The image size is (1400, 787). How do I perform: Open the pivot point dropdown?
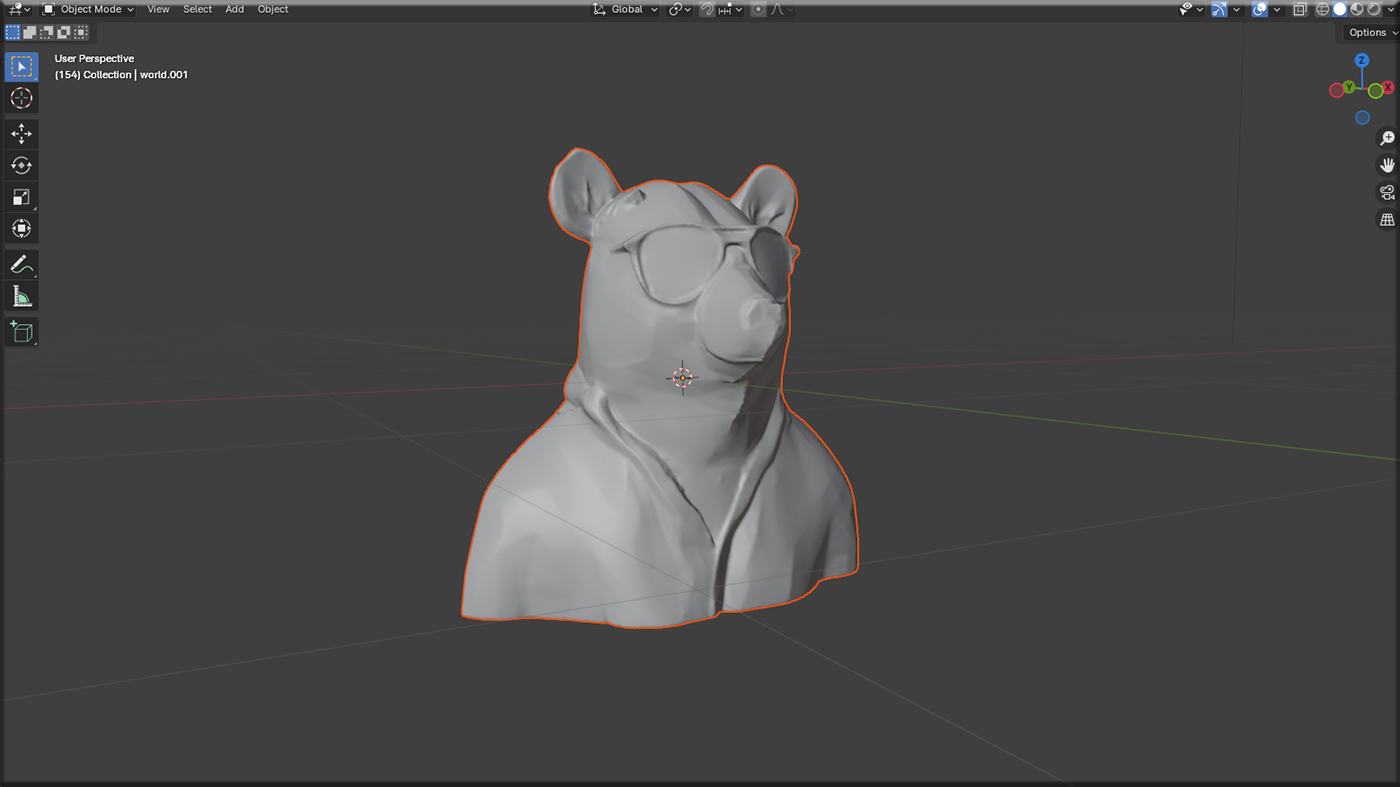678,9
